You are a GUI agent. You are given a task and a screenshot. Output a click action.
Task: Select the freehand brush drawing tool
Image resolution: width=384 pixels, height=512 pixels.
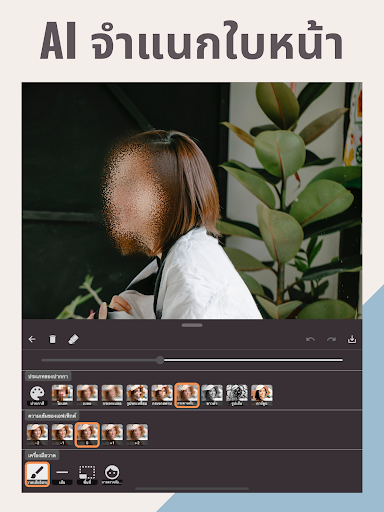[x=37, y=474]
